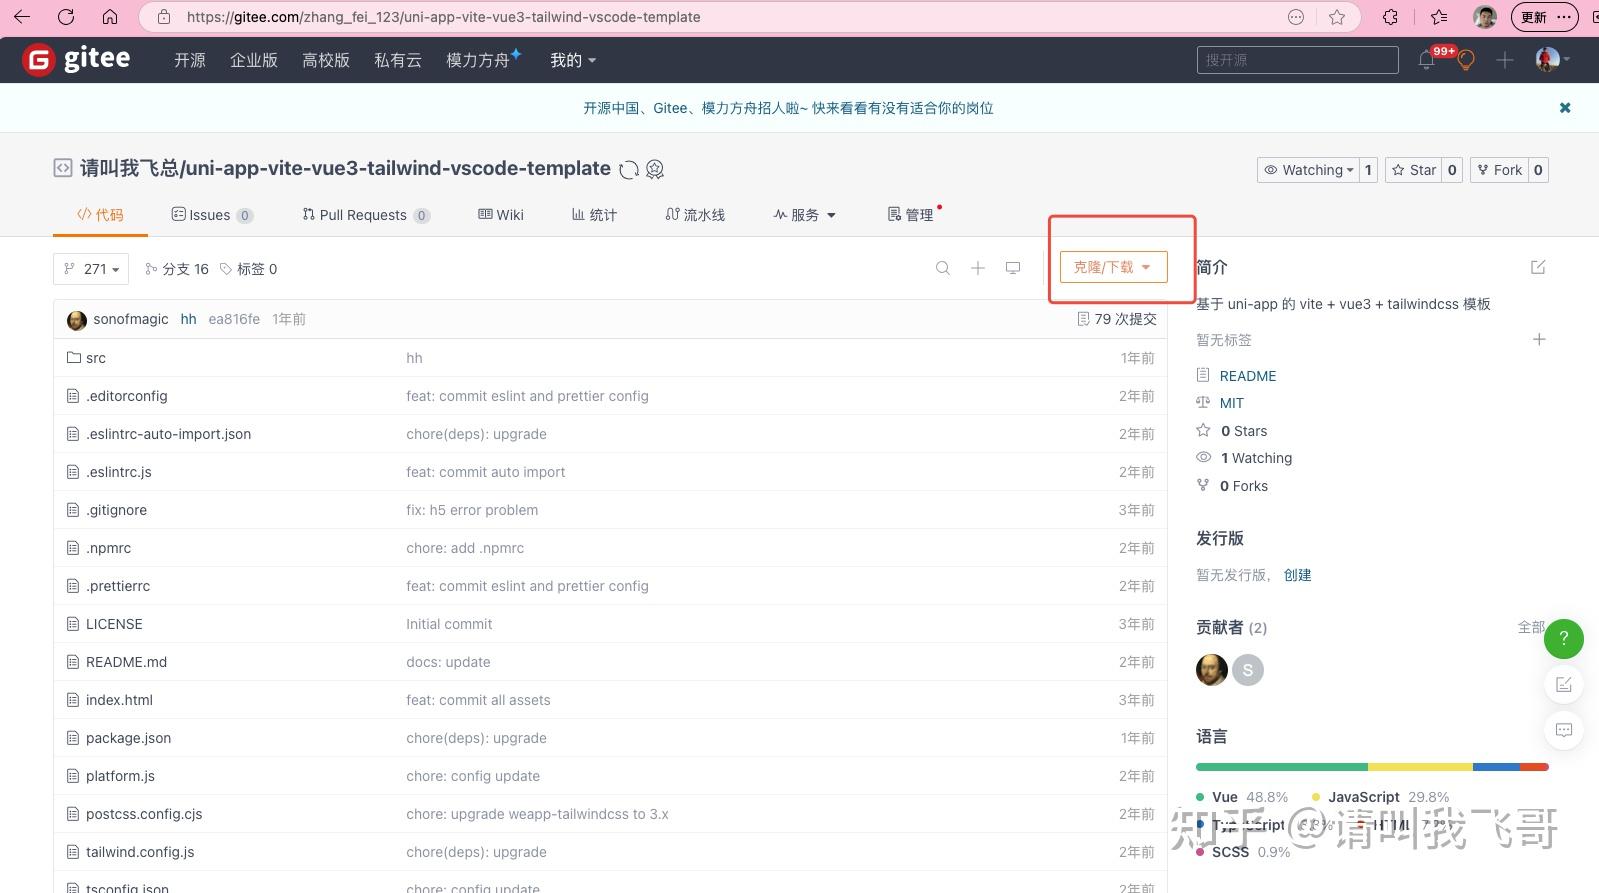The height and width of the screenshot is (893, 1599).
Task: Bookmark page with the star icon in address bar
Action: pyautogui.click(x=1337, y=17)
